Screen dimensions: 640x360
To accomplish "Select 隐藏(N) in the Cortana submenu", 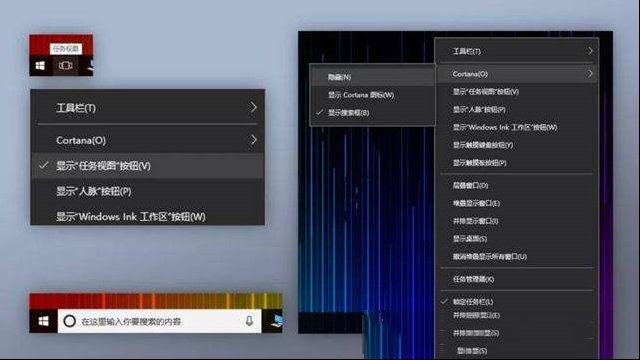I will tap(372, 77).
